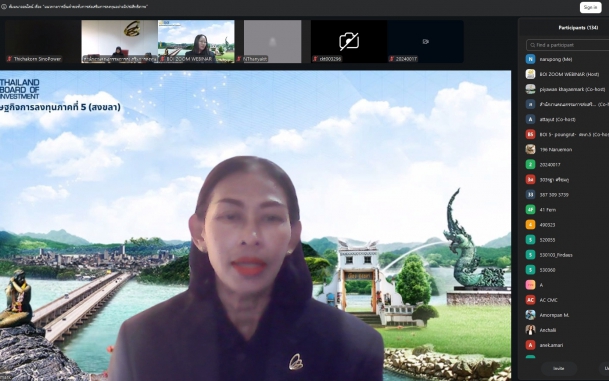Screen dimensions: 609x381
Task: Click the Anchalii profile picture
Action: pyautogui.click(x=530, y=330)
